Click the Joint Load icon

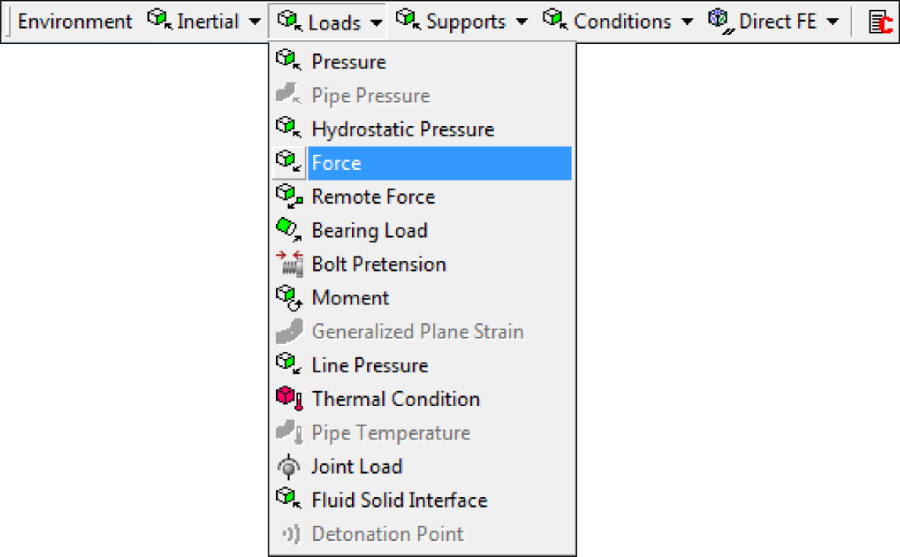pyautogui.click(x=289, y=466)
